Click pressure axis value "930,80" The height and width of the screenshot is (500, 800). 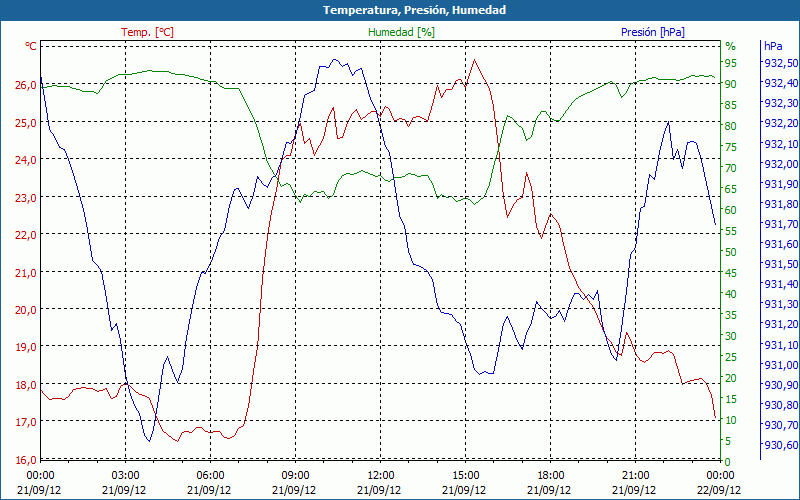tap(779, 405)
